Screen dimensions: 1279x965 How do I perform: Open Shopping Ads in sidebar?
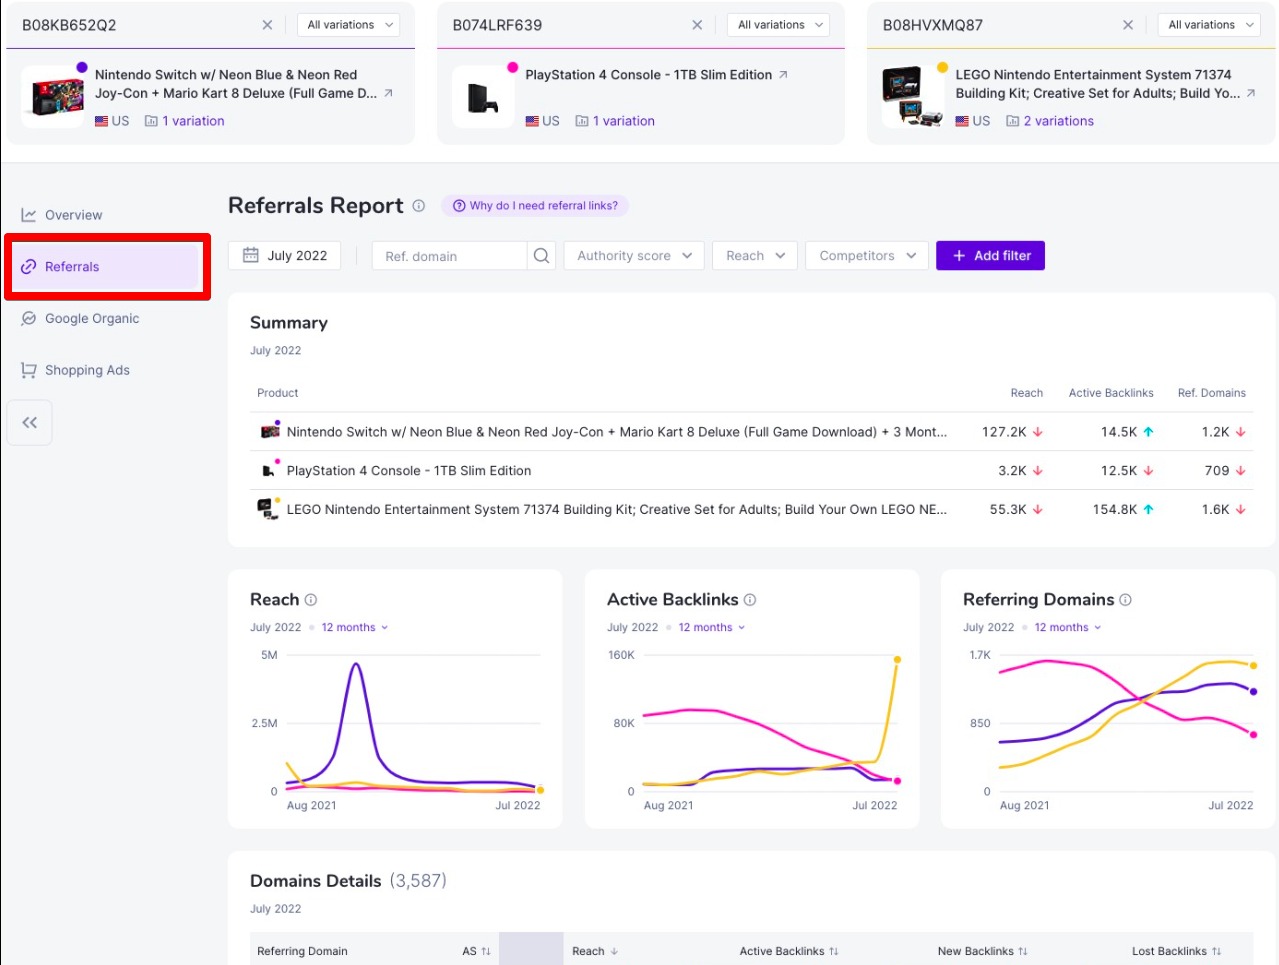(87, 370)
